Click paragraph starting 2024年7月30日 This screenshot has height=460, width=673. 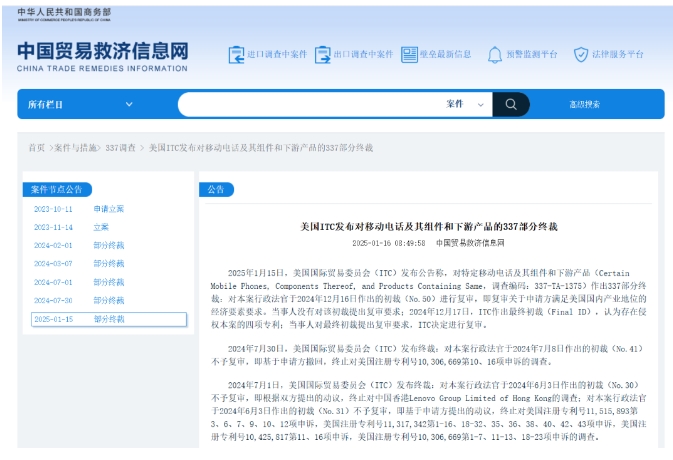point(428,355)
